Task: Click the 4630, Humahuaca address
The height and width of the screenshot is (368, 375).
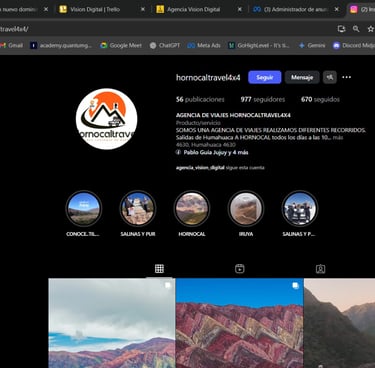Action: click(206, 145)
